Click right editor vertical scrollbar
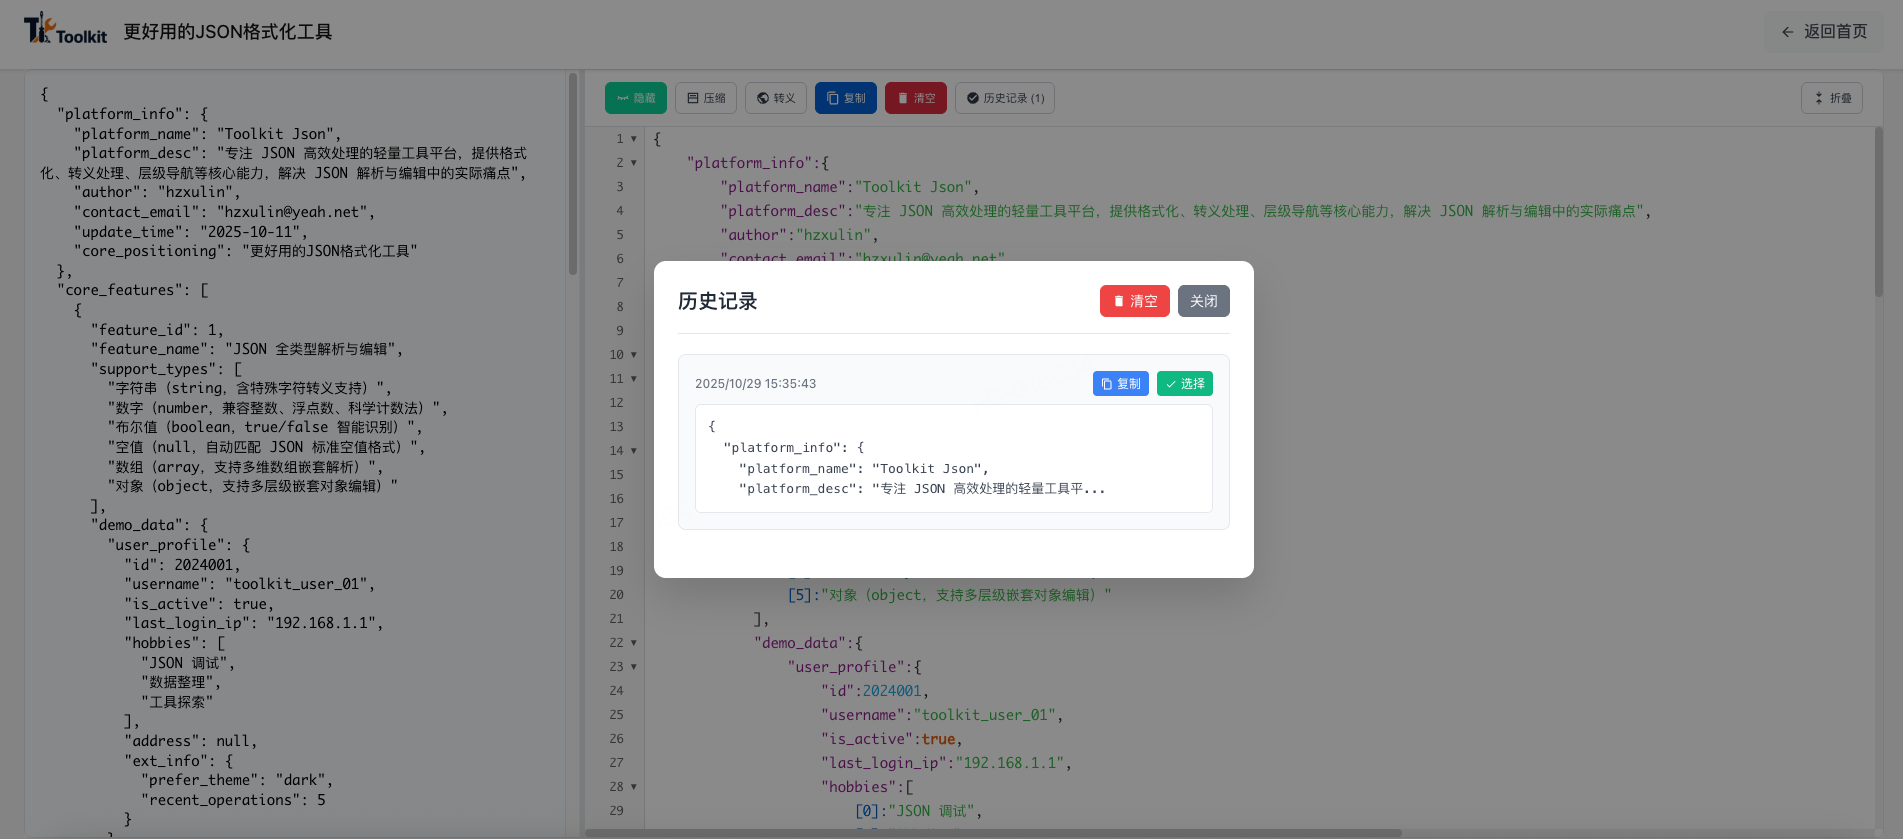Screen dimensions: 1903x839 coord(1879,212)
